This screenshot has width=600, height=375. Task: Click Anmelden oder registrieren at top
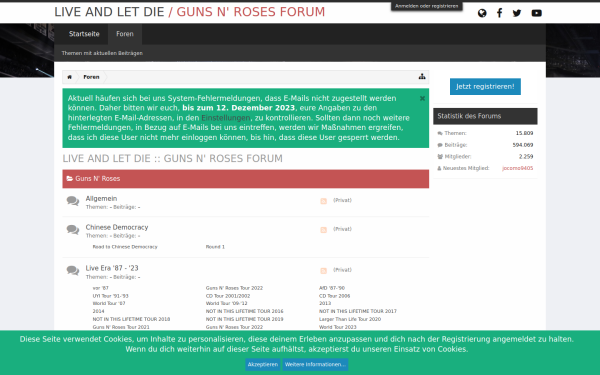(x=427, y=6)
